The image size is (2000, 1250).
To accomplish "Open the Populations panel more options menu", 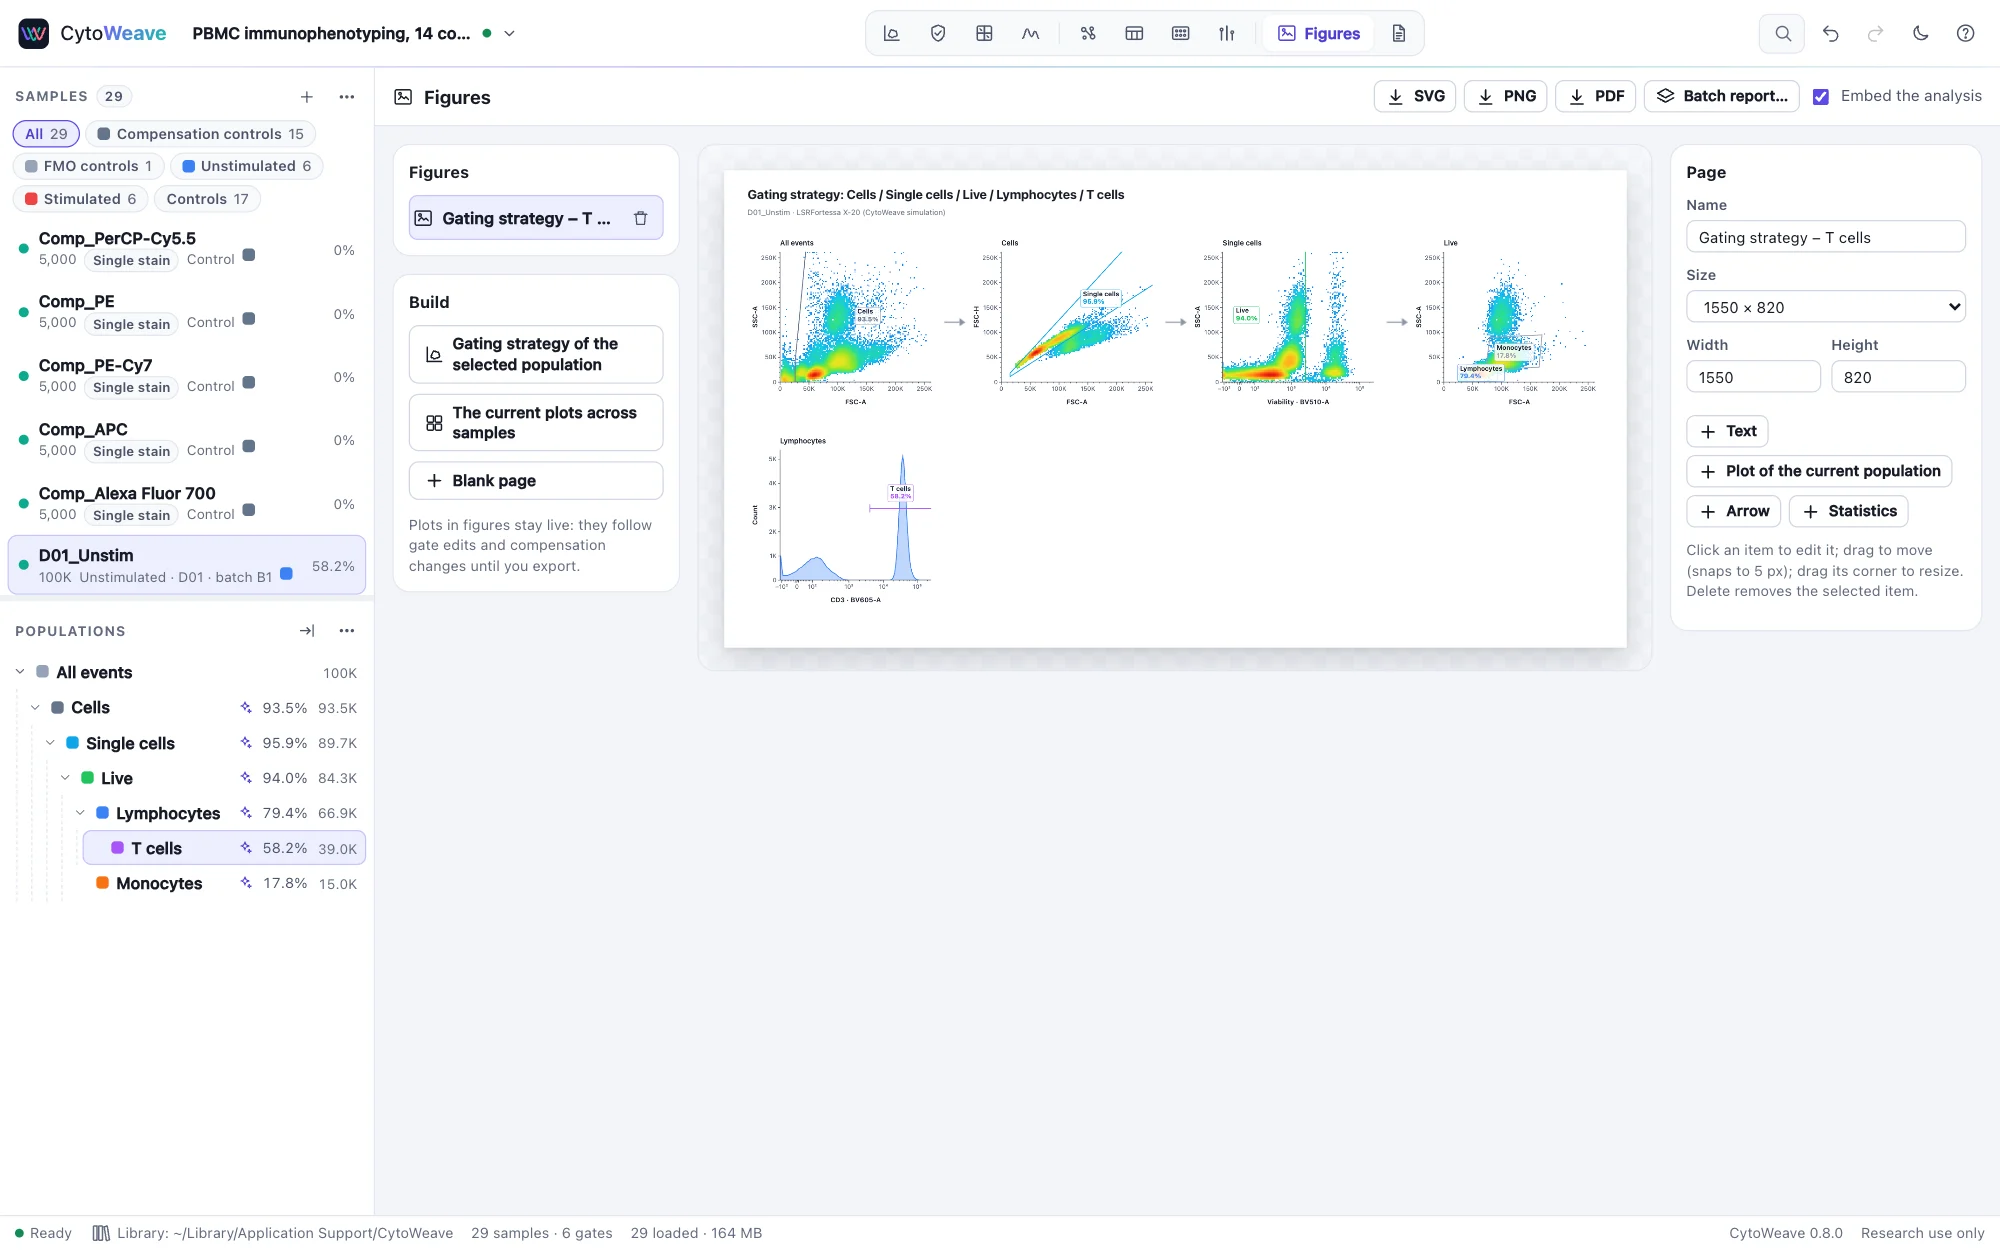I will (347, 631).
